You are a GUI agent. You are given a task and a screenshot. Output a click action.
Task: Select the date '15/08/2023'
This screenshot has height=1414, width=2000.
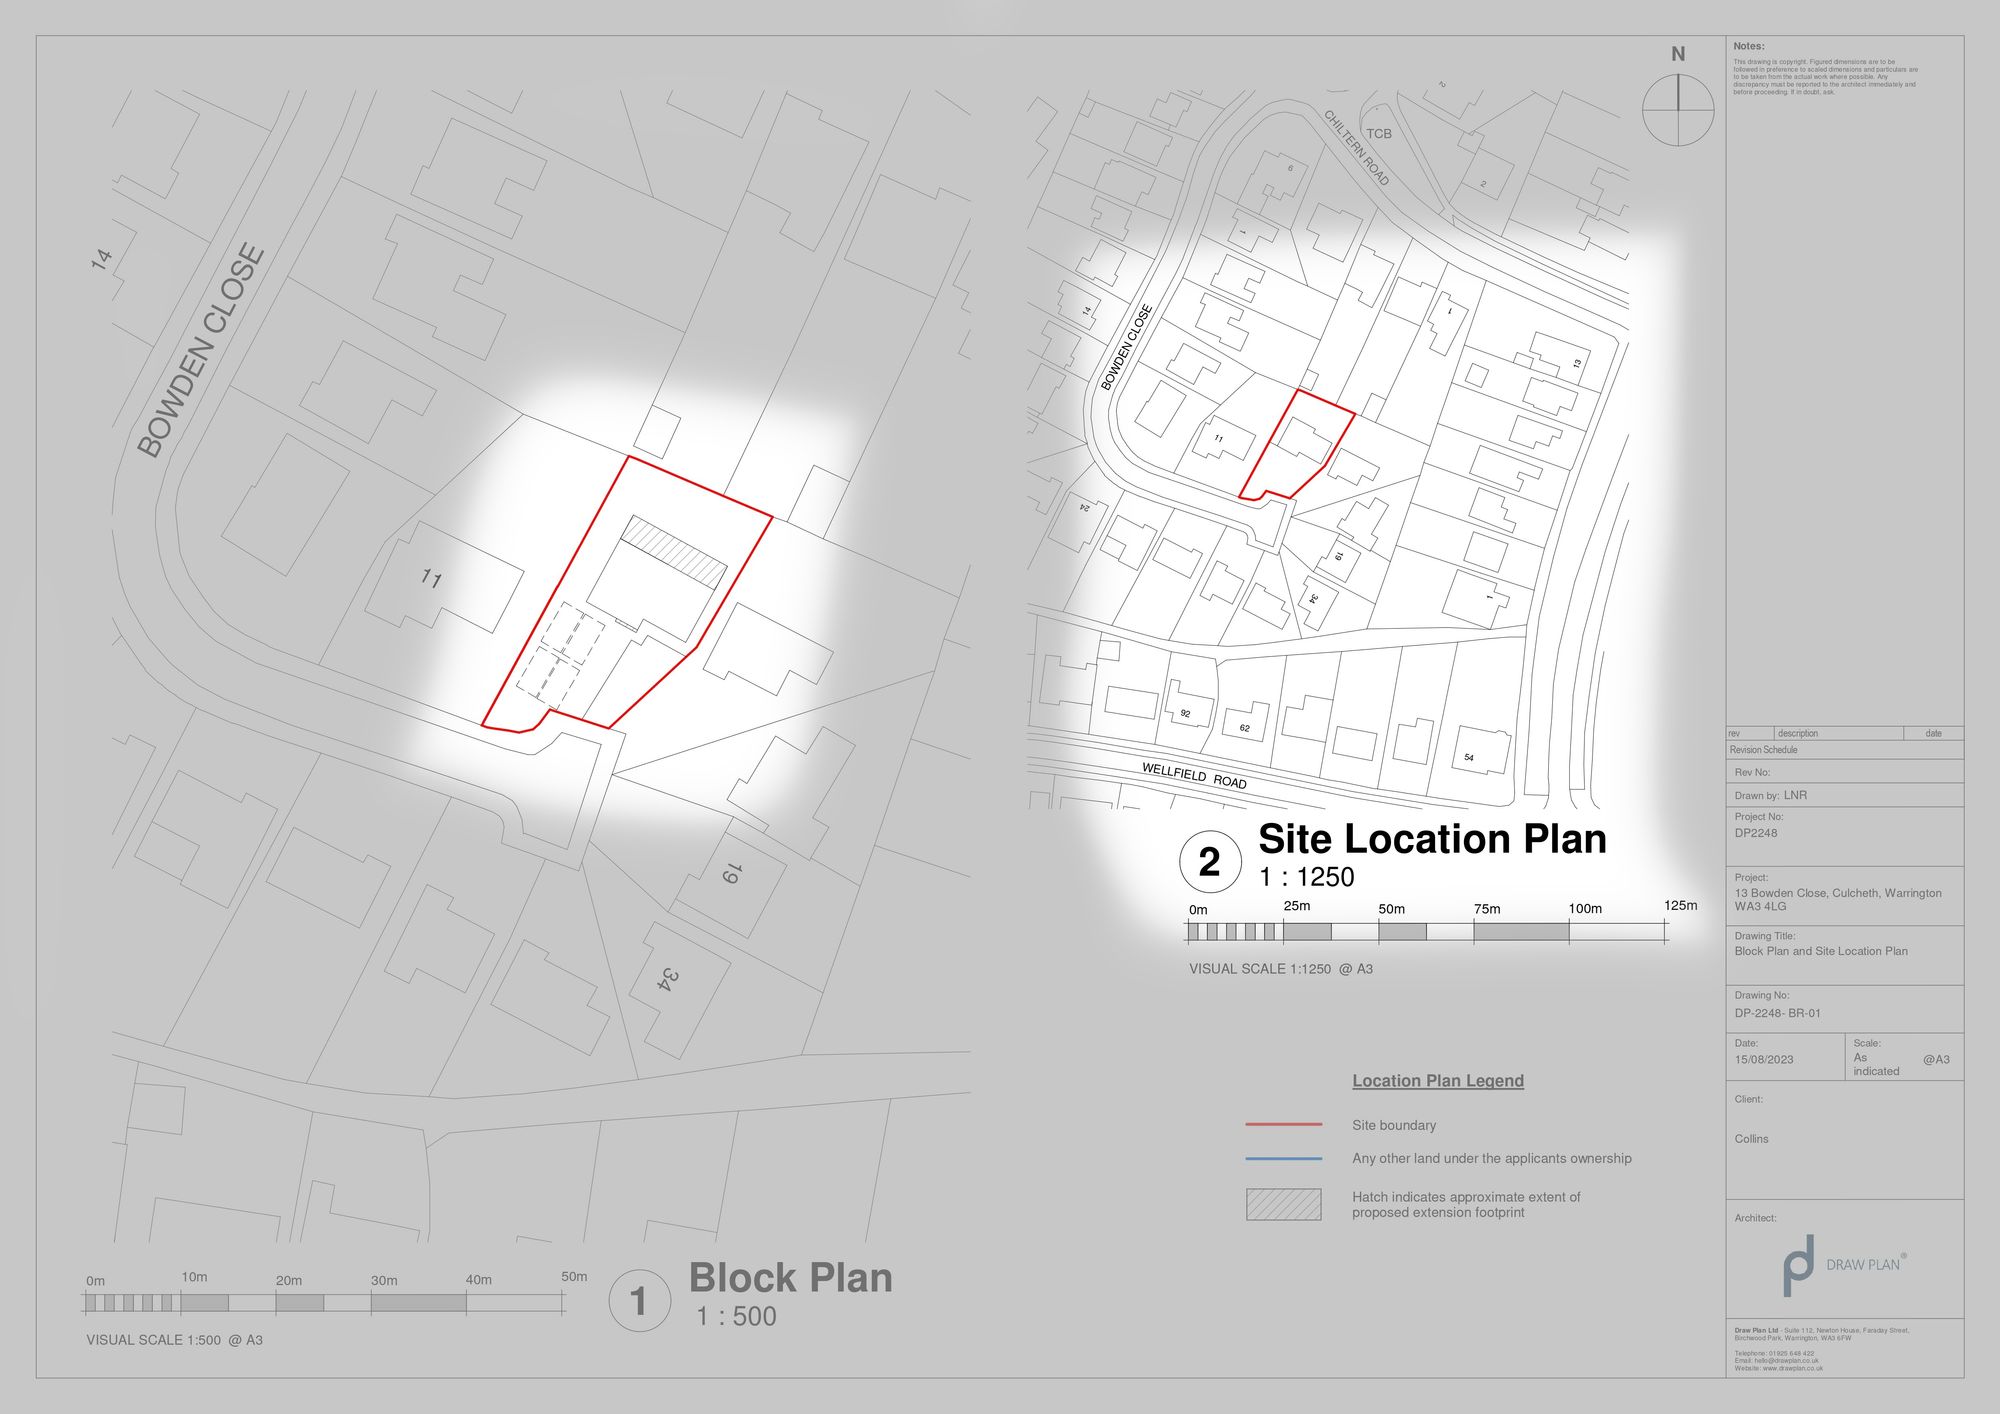pyautogui.click(x=1765, y=1060)
